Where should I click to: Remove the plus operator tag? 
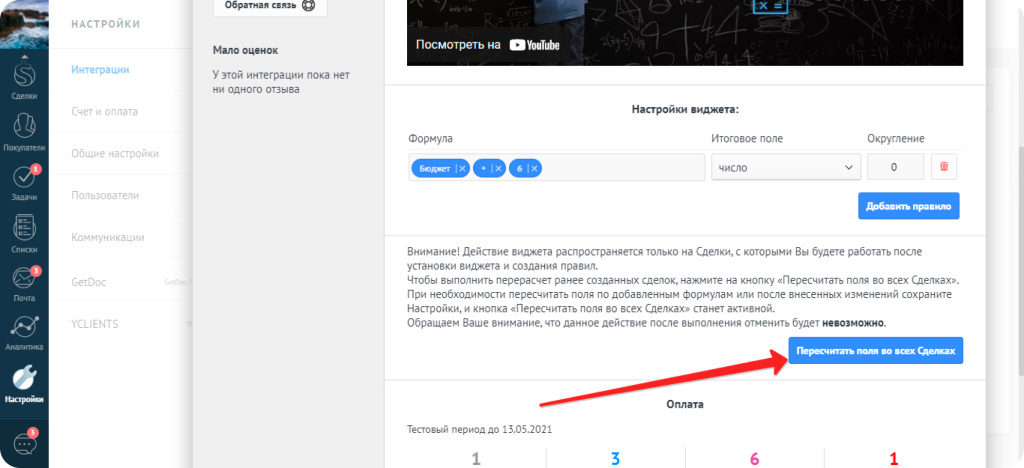pos(498,169)
